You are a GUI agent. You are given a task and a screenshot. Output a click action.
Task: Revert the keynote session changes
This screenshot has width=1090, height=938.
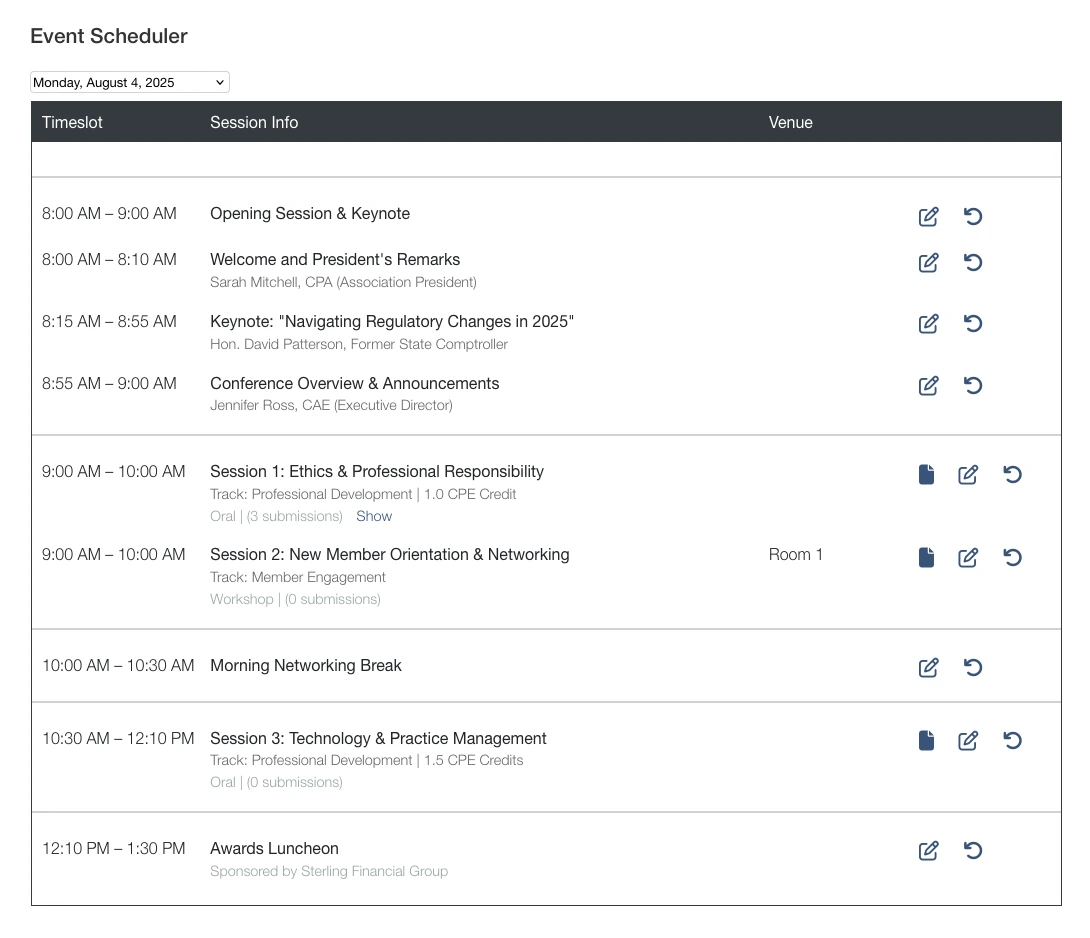click(x=973, y=323)
